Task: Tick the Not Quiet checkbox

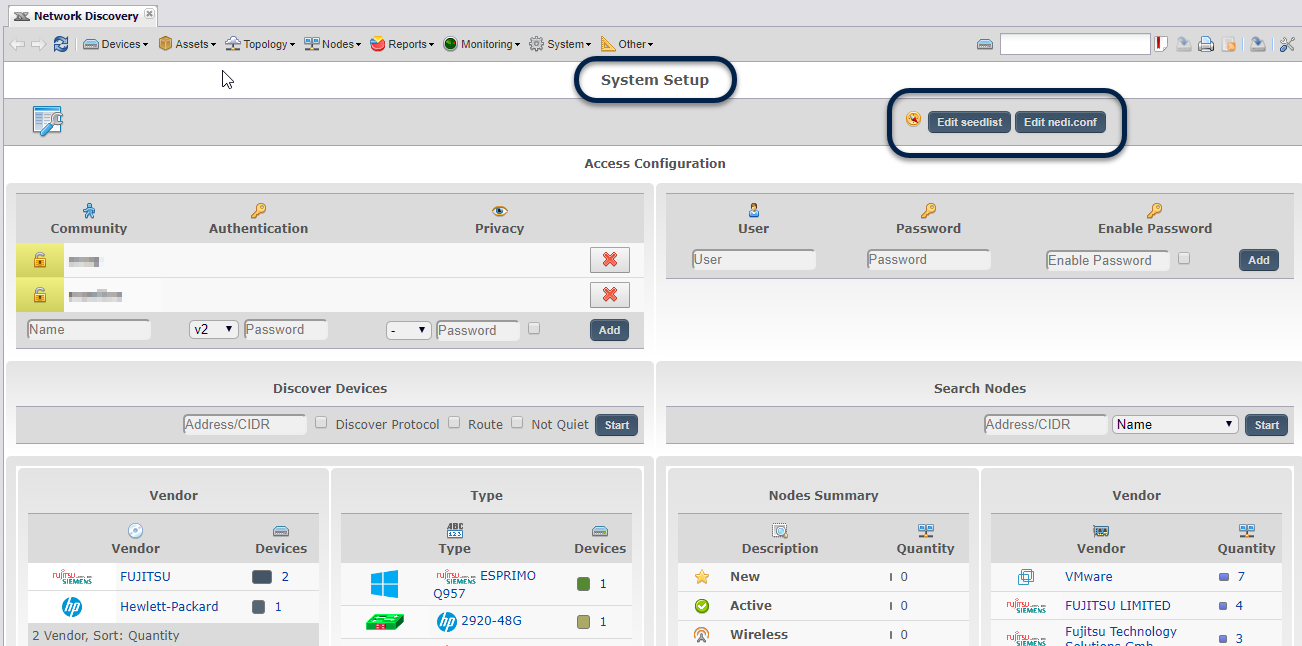Action: pyautogui.click(x=517, y=423)
